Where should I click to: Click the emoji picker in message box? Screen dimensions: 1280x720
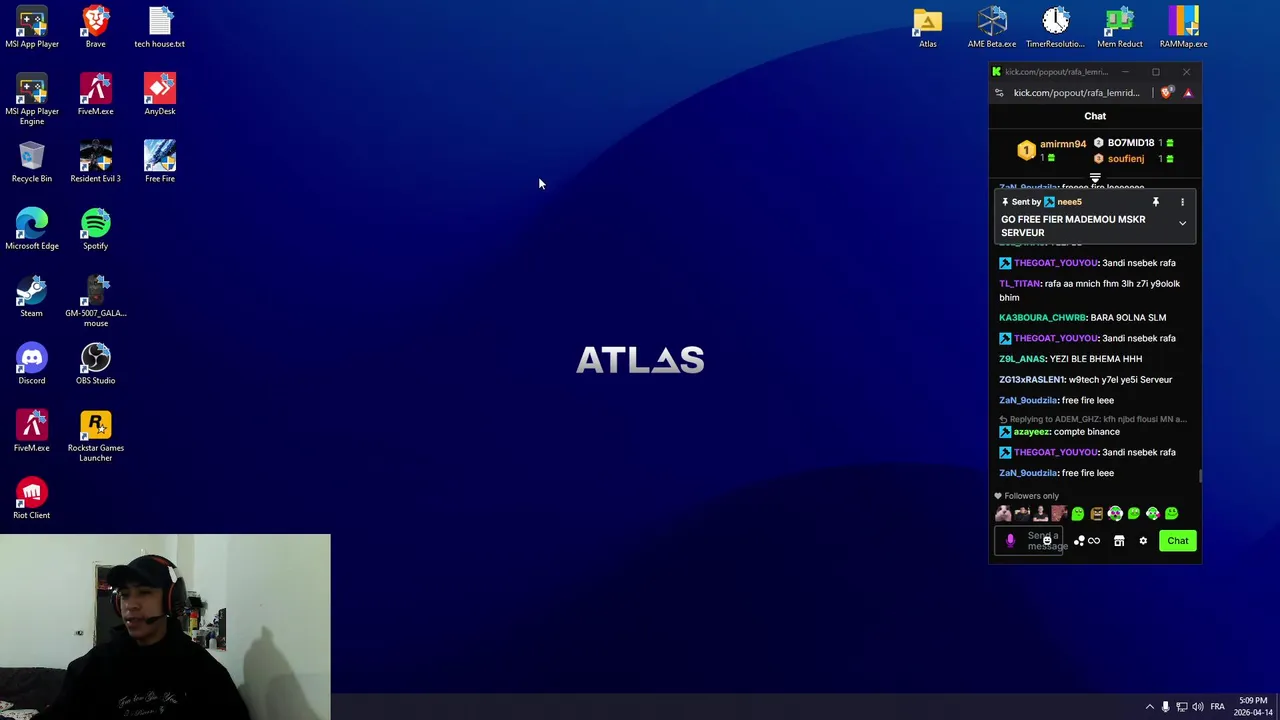coord(1047,541)
